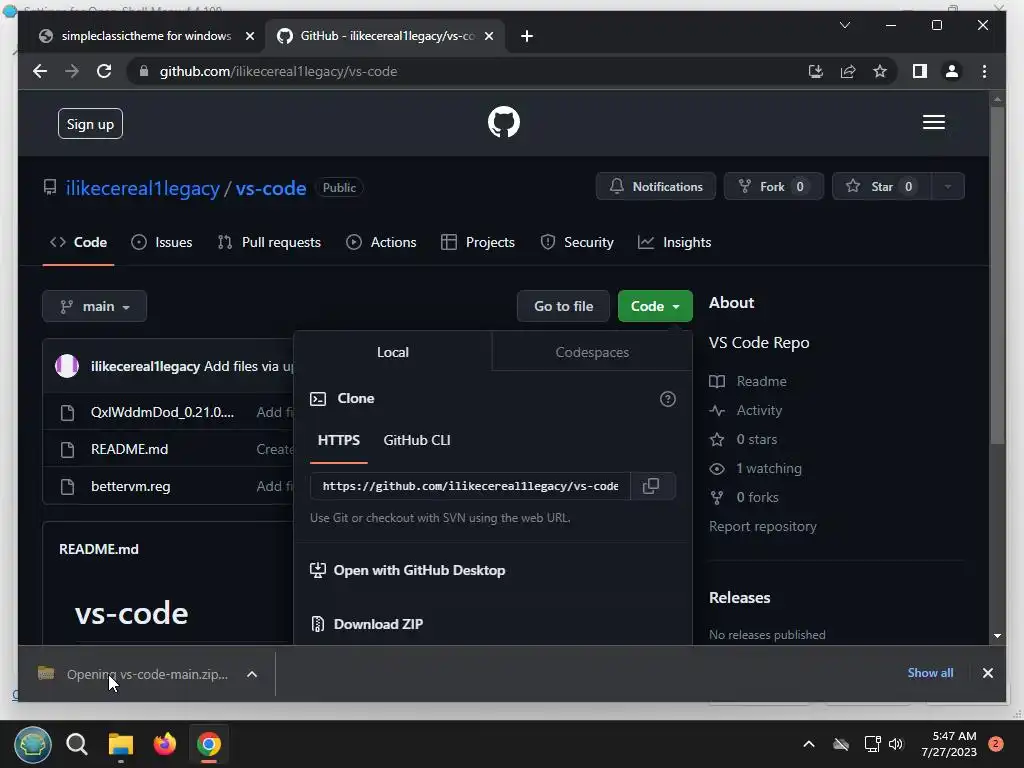Click the page vertical scrollbar thumb
Screen dimensions: 1024x768
point(997,274)
